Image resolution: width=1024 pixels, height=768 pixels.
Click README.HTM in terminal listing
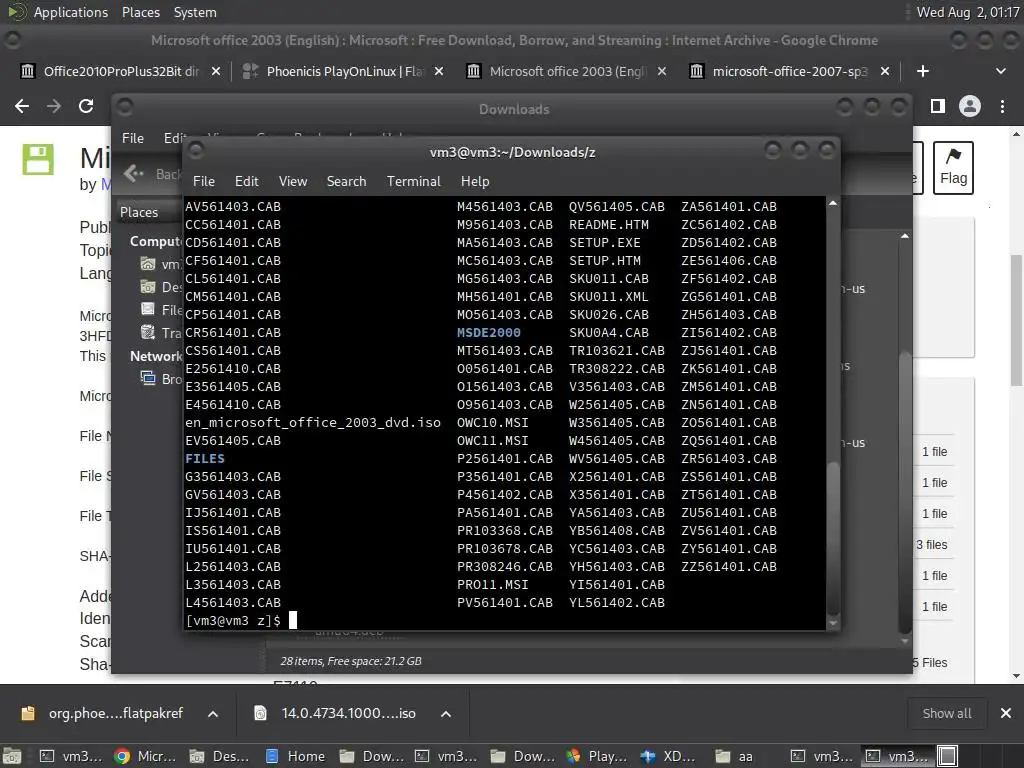609,225
